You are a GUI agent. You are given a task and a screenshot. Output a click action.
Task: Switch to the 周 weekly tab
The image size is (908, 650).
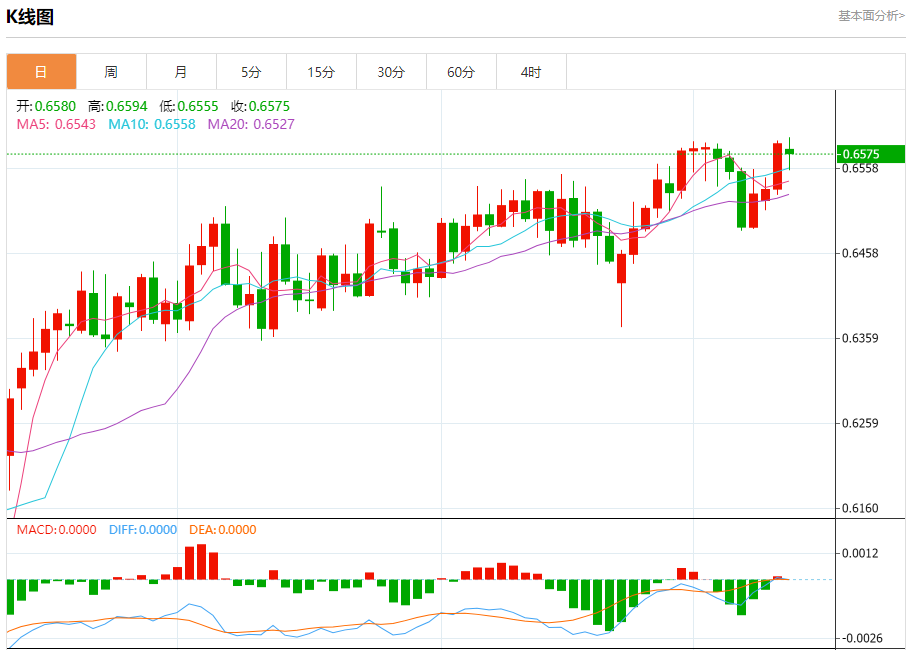[111, 72]
